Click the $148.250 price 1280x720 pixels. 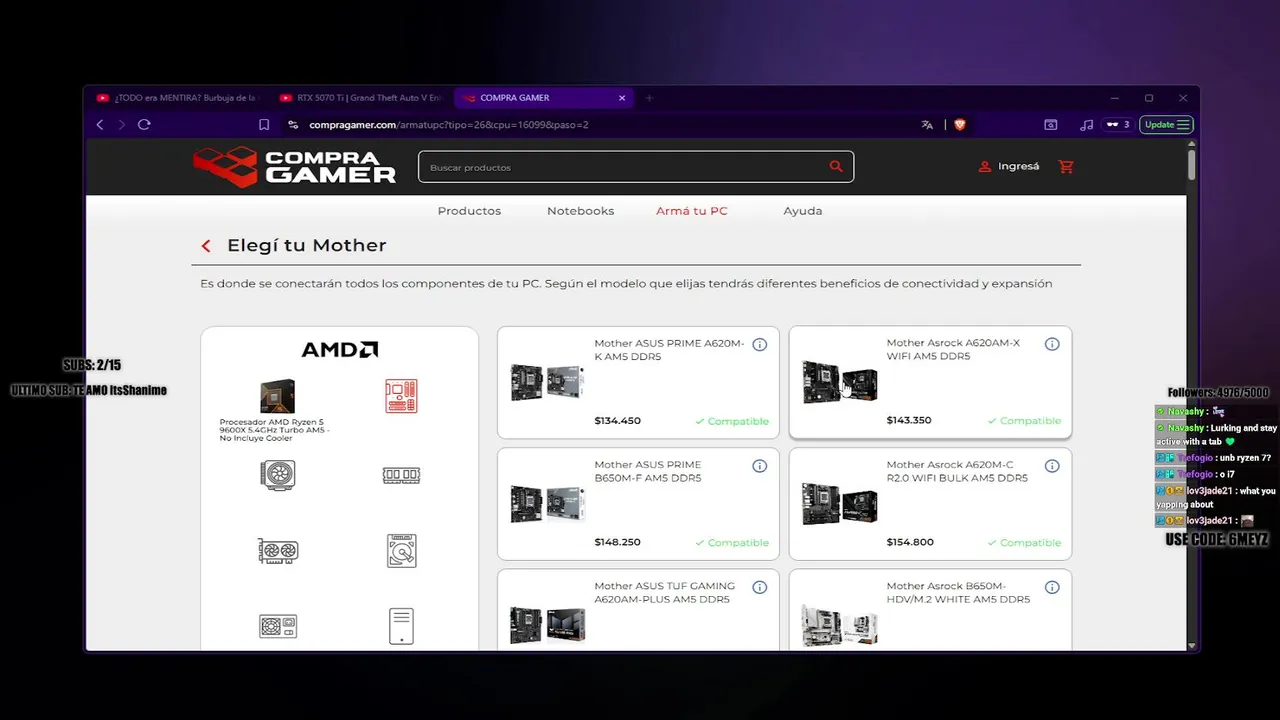[617, 543]
